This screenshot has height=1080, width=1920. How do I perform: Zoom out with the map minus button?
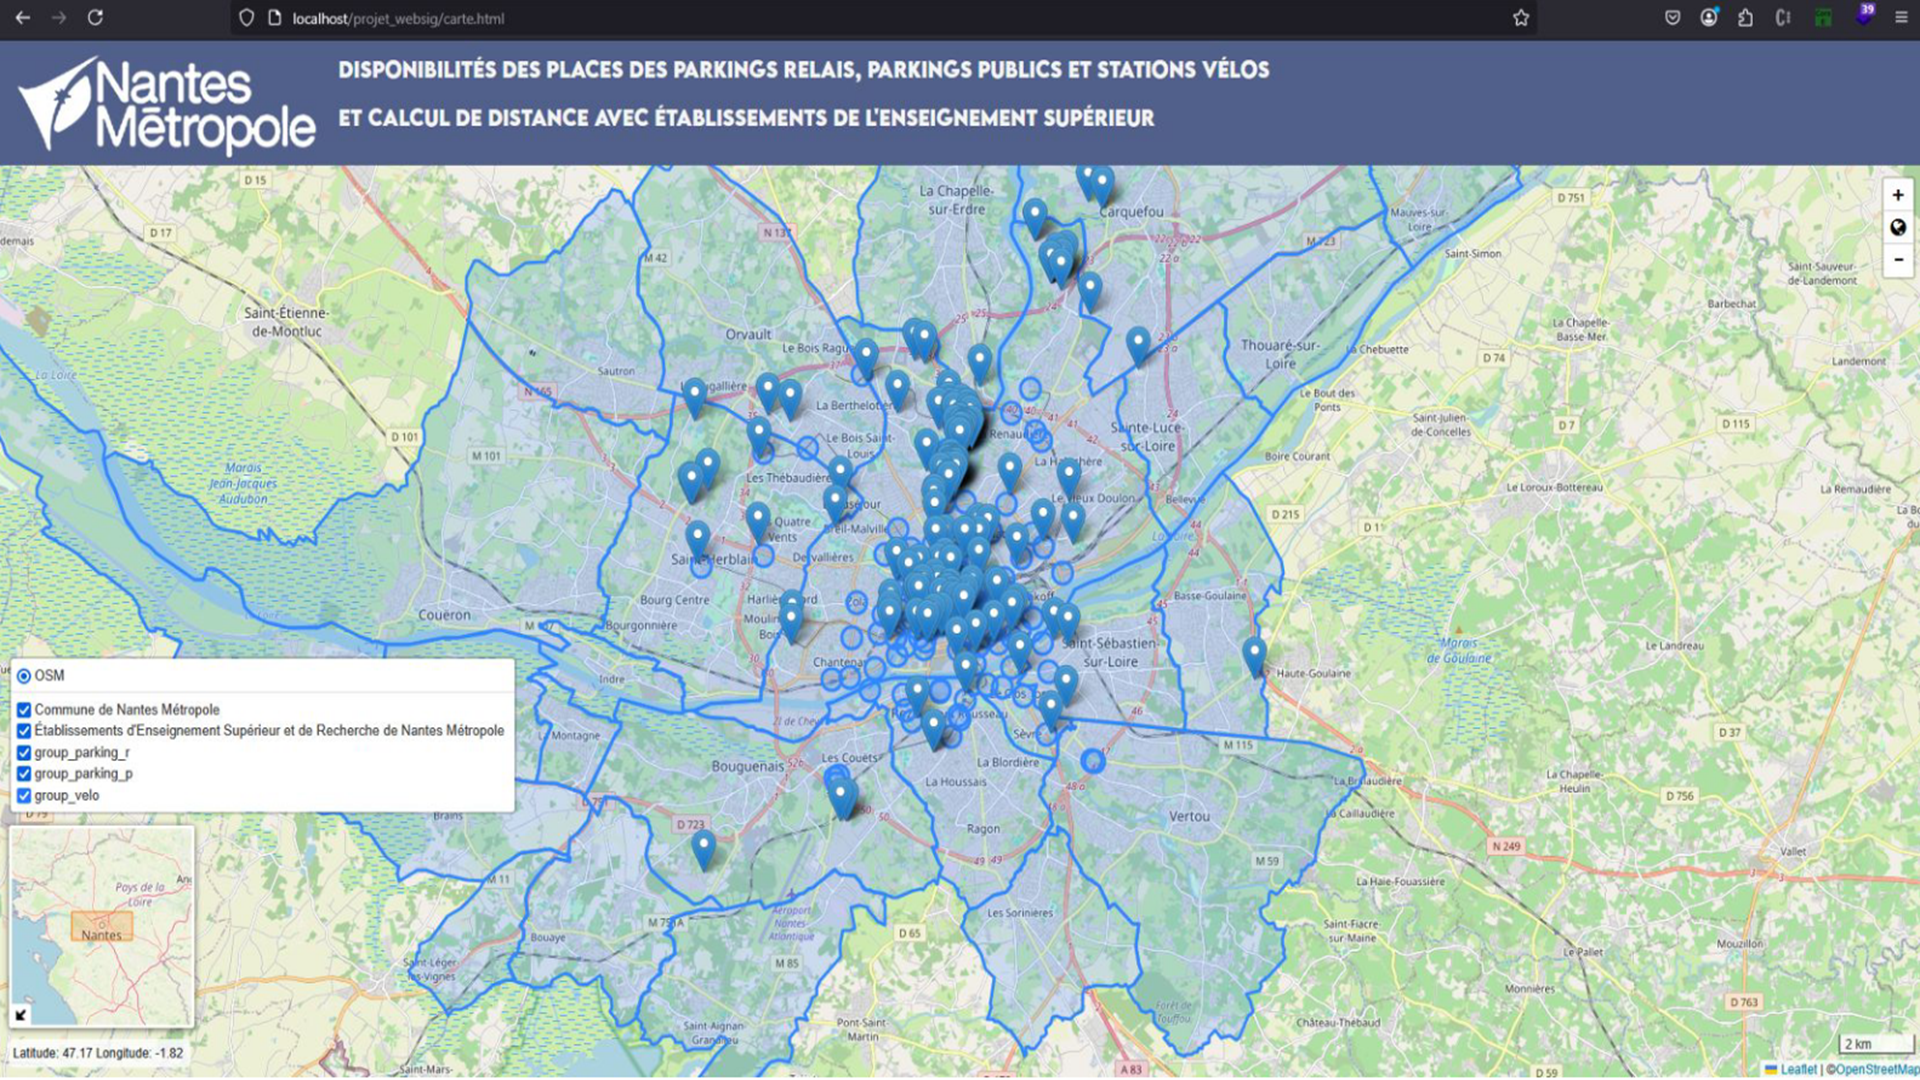(1897, 260)
